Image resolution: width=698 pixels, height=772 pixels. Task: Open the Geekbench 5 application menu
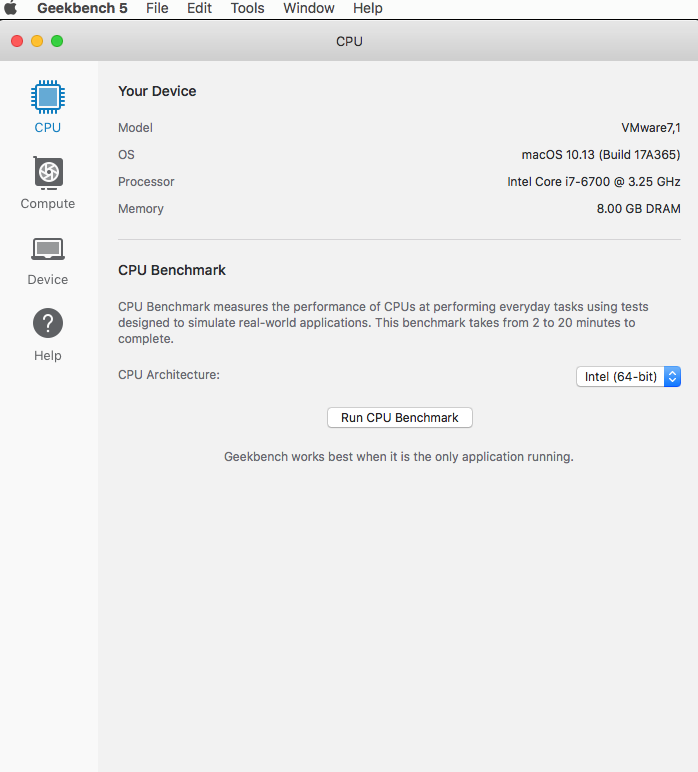[82, 8]
